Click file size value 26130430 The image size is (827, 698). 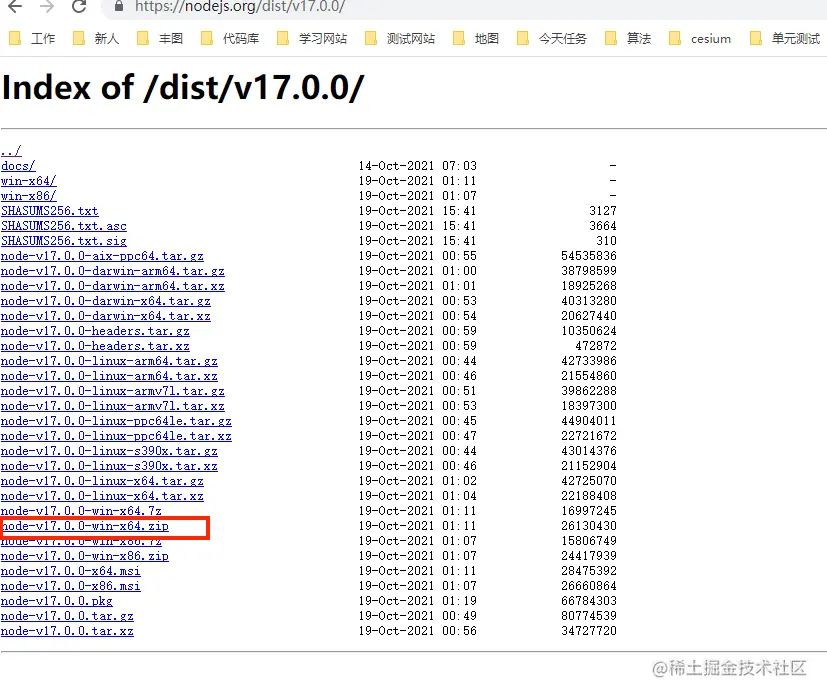click(x=589, y=526)
